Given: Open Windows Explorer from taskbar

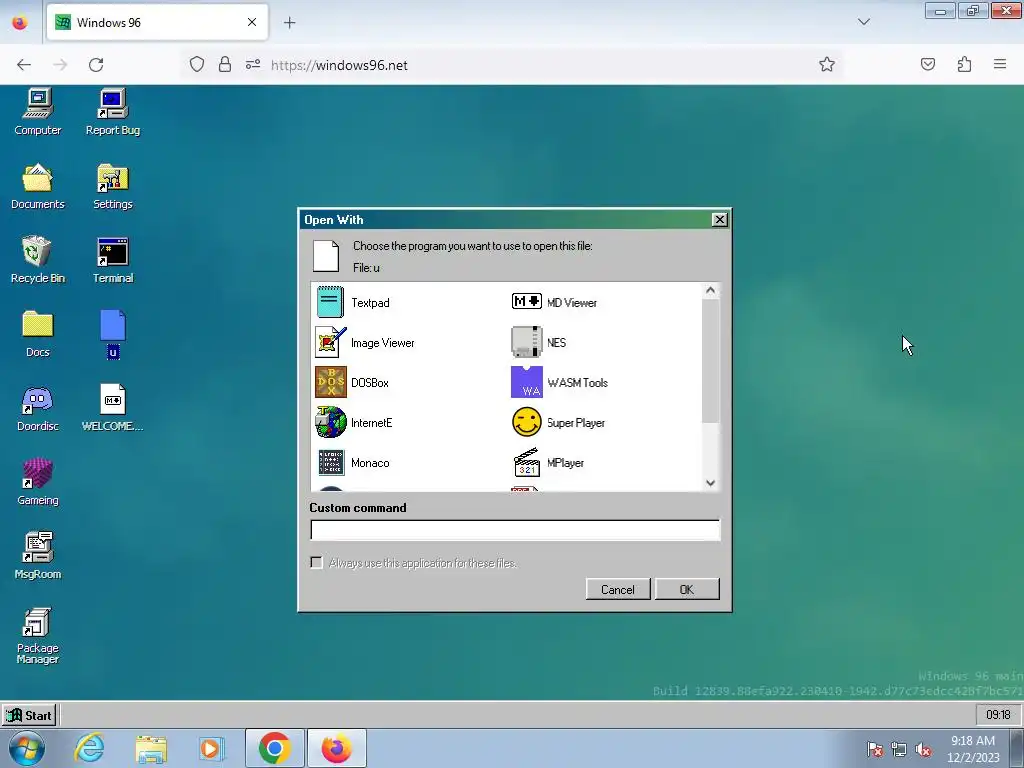Looking at the screenshot, I should click(x=151, y=749).
